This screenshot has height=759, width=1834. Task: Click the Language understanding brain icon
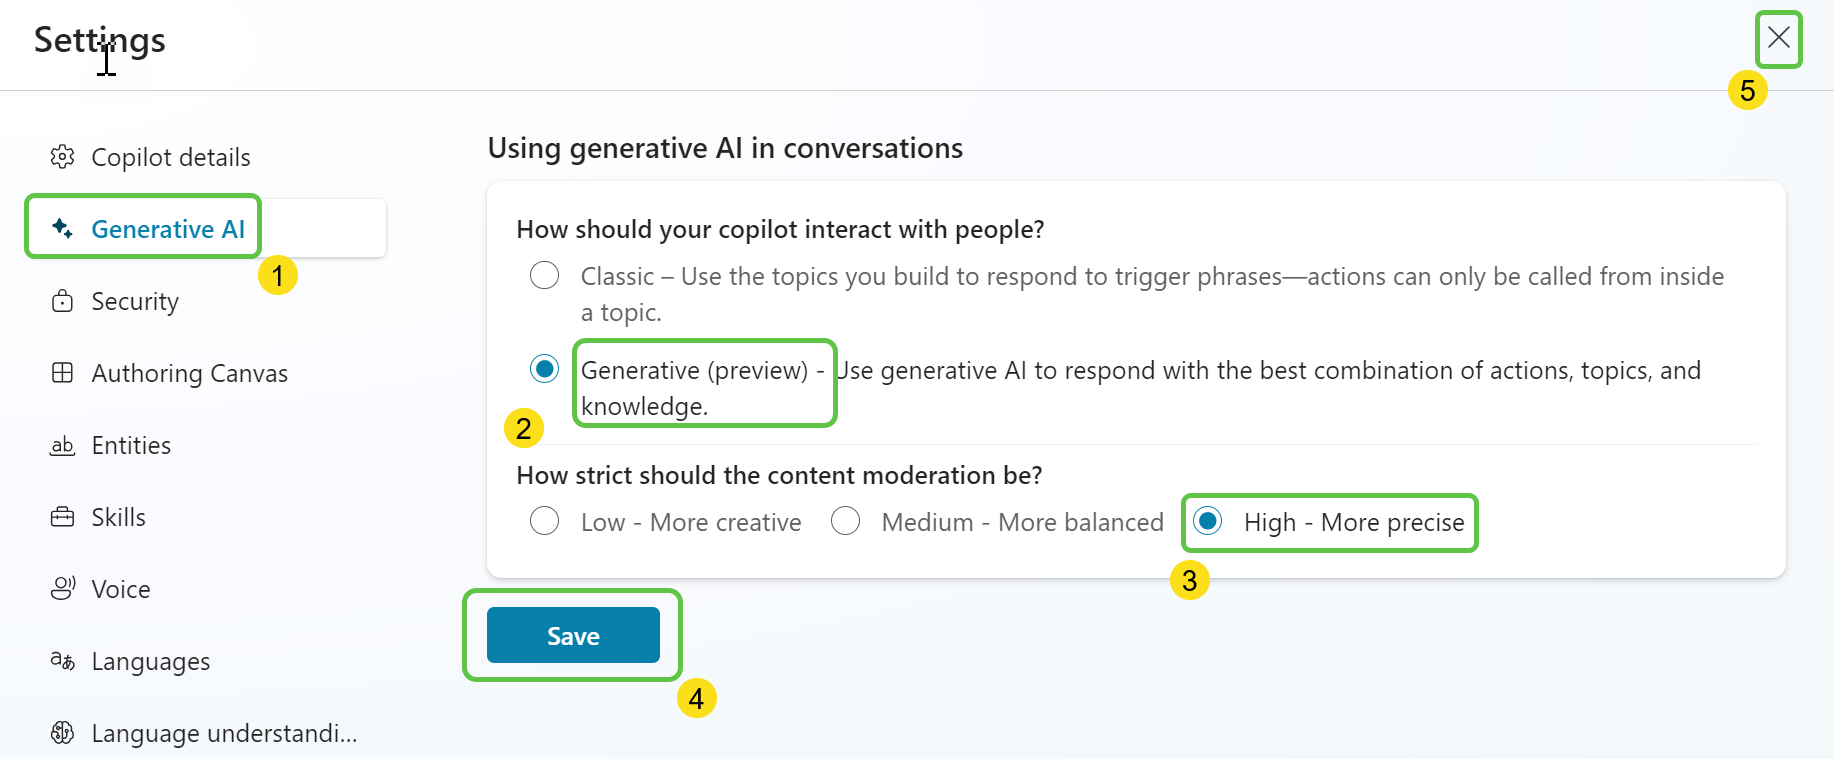point(62,733)
